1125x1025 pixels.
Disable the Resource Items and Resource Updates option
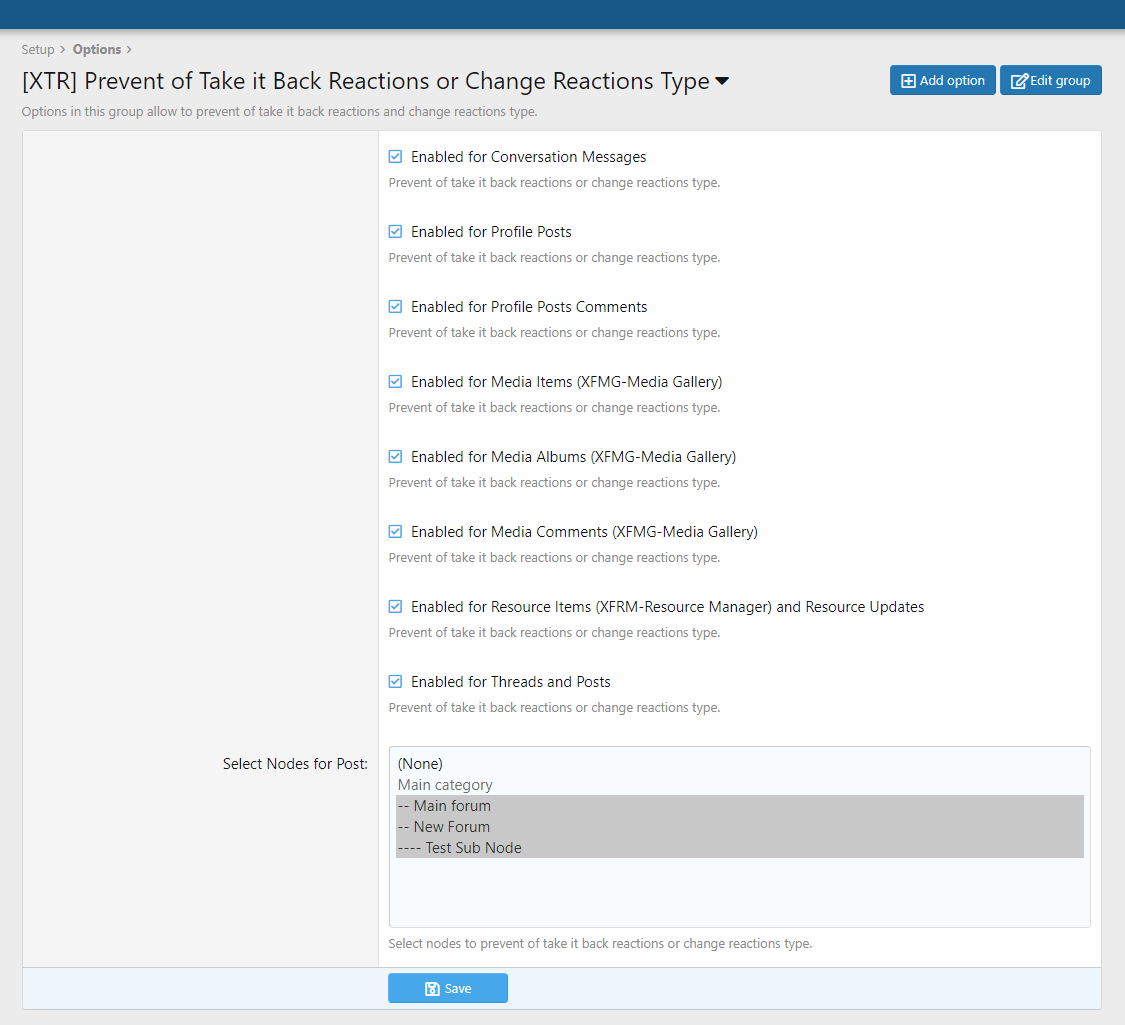point(395,606)
